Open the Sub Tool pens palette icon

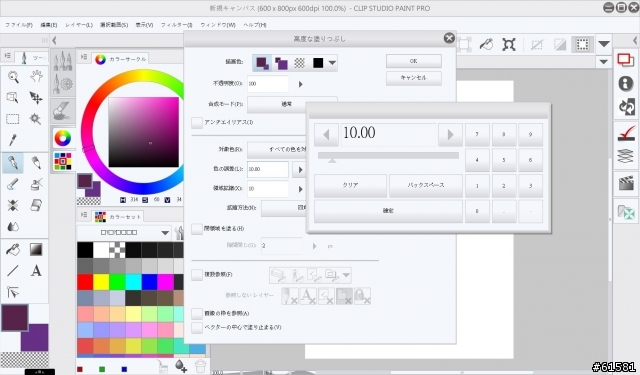63,61
